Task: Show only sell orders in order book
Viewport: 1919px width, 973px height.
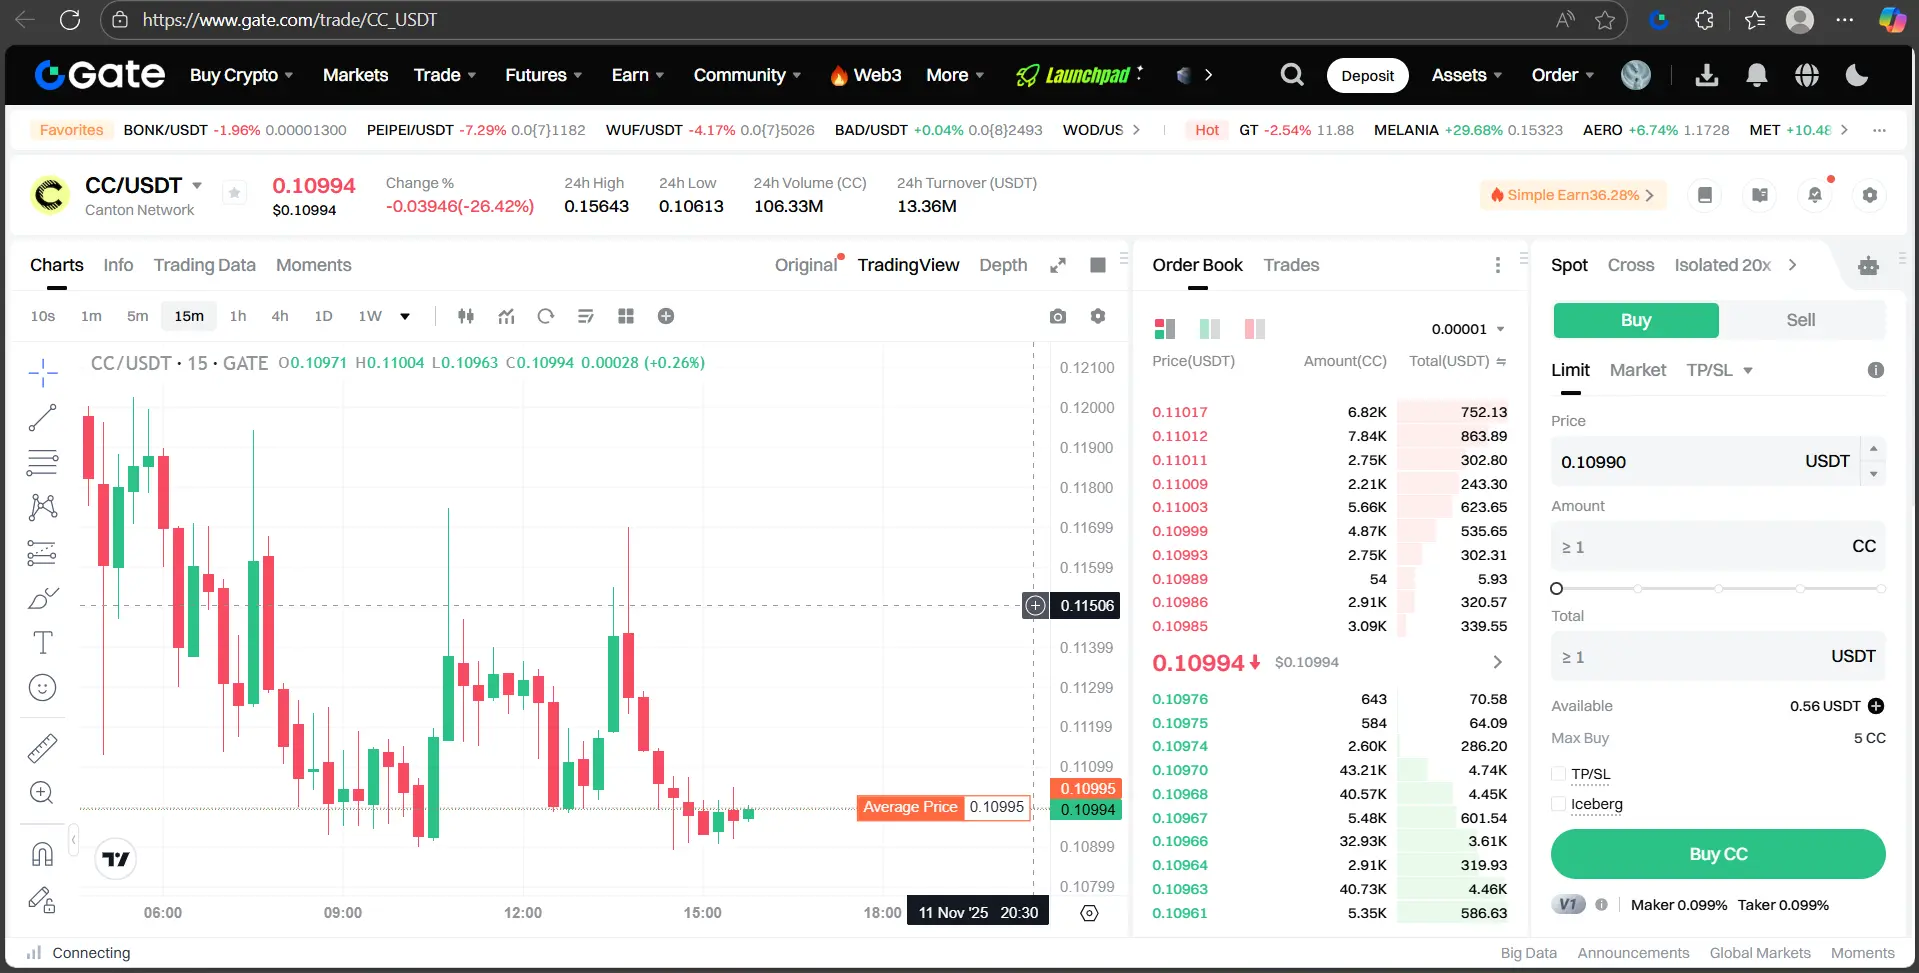Action: pos(1255,329)
